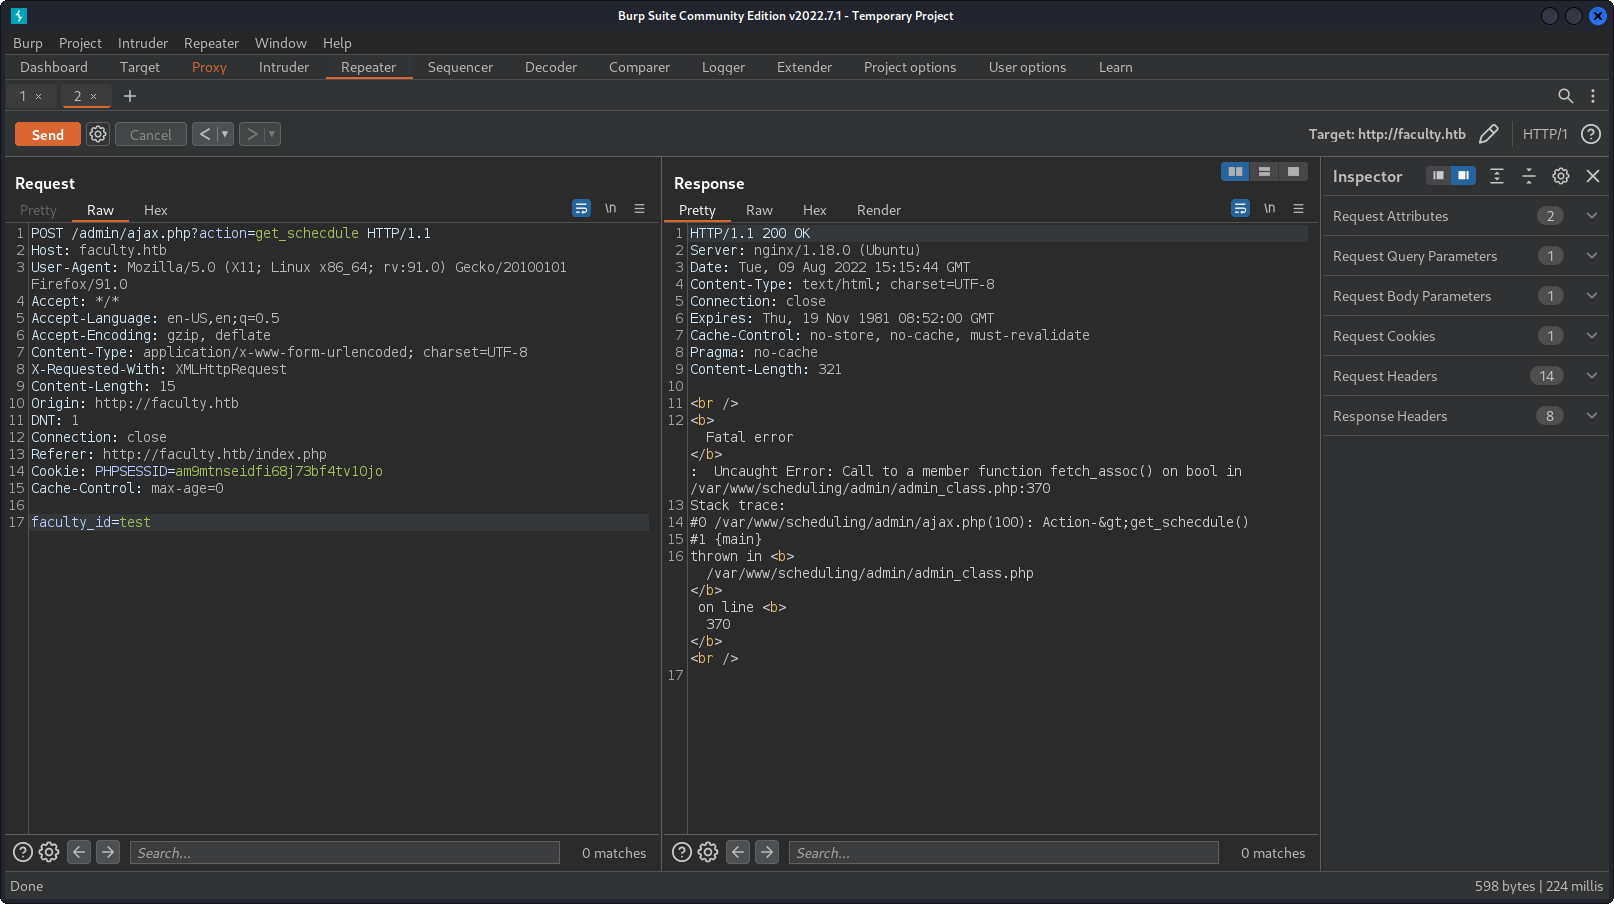The height and width of the screenshot is (904, 1614).
Task: Toggle response message word wrap
Action: click(x=1240, y=208)
